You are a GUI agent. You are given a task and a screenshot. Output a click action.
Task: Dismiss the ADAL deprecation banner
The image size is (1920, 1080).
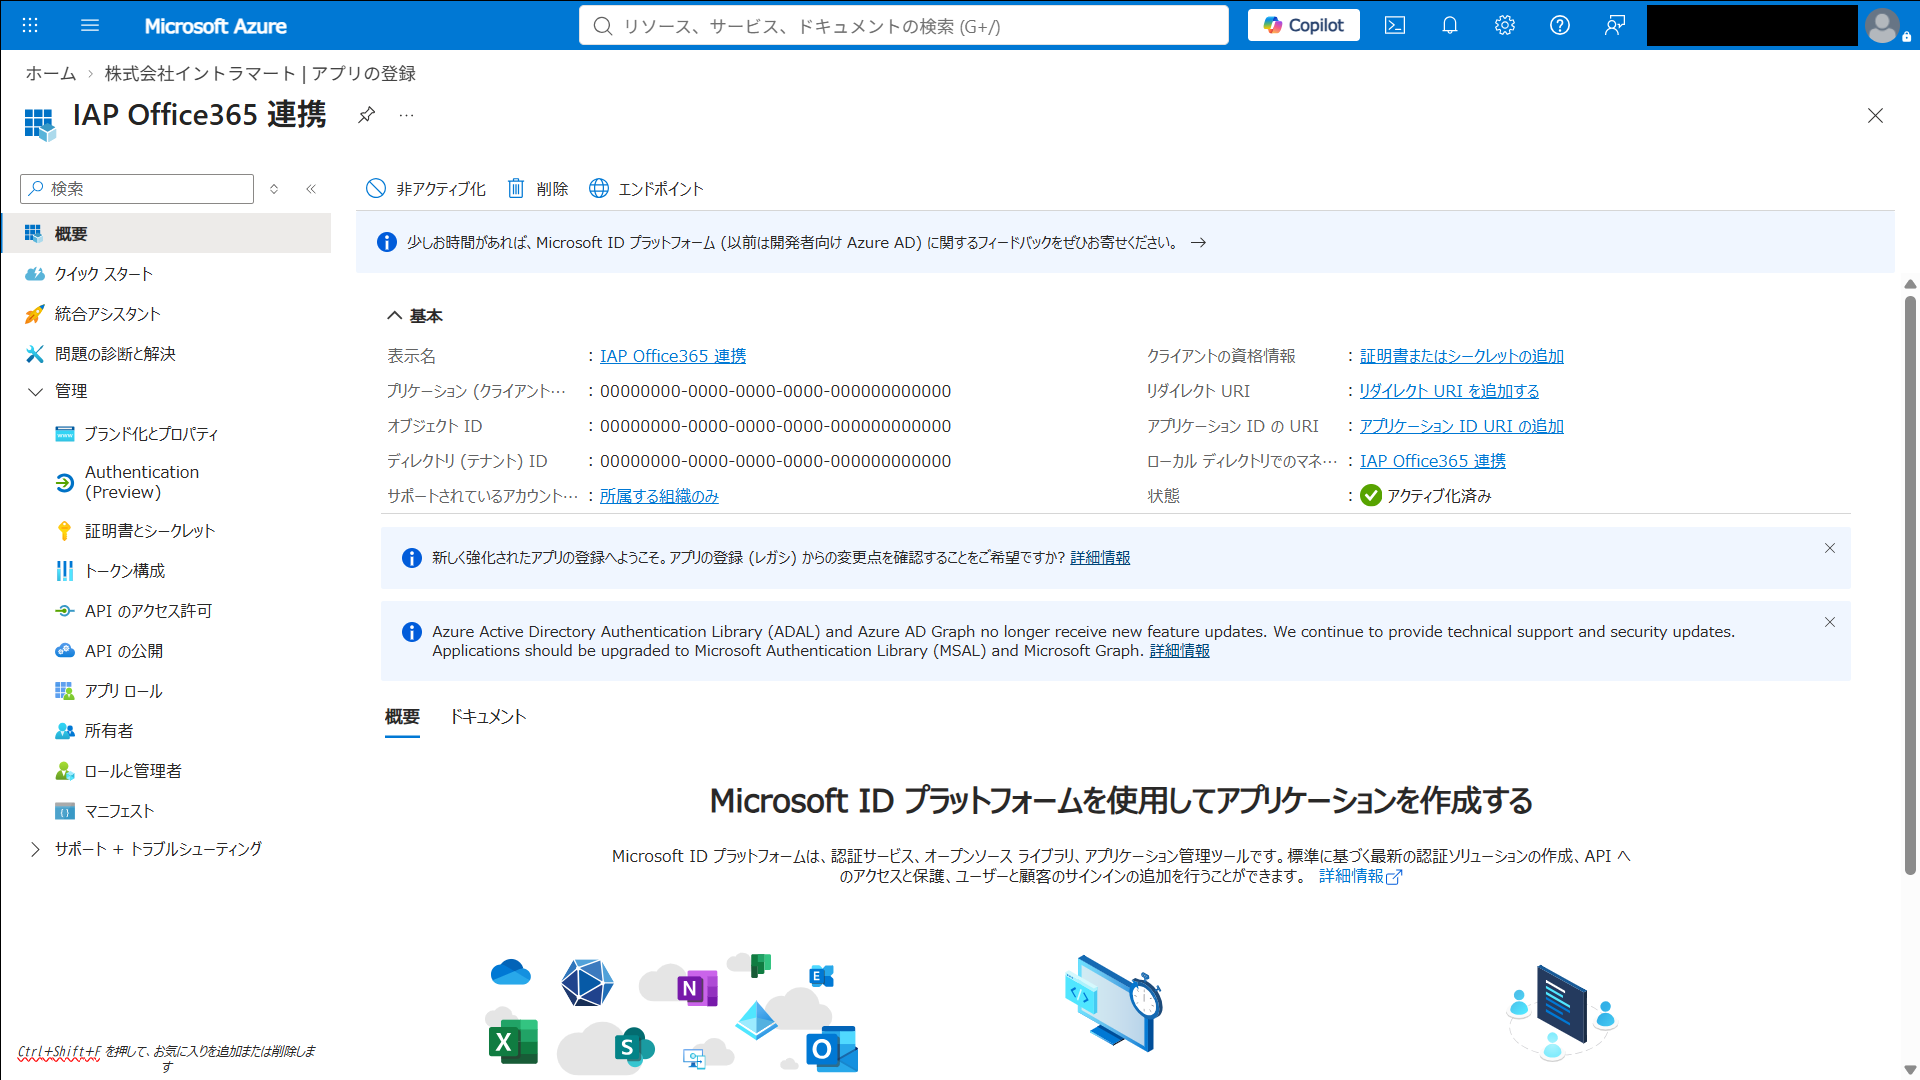point(1830,622)
